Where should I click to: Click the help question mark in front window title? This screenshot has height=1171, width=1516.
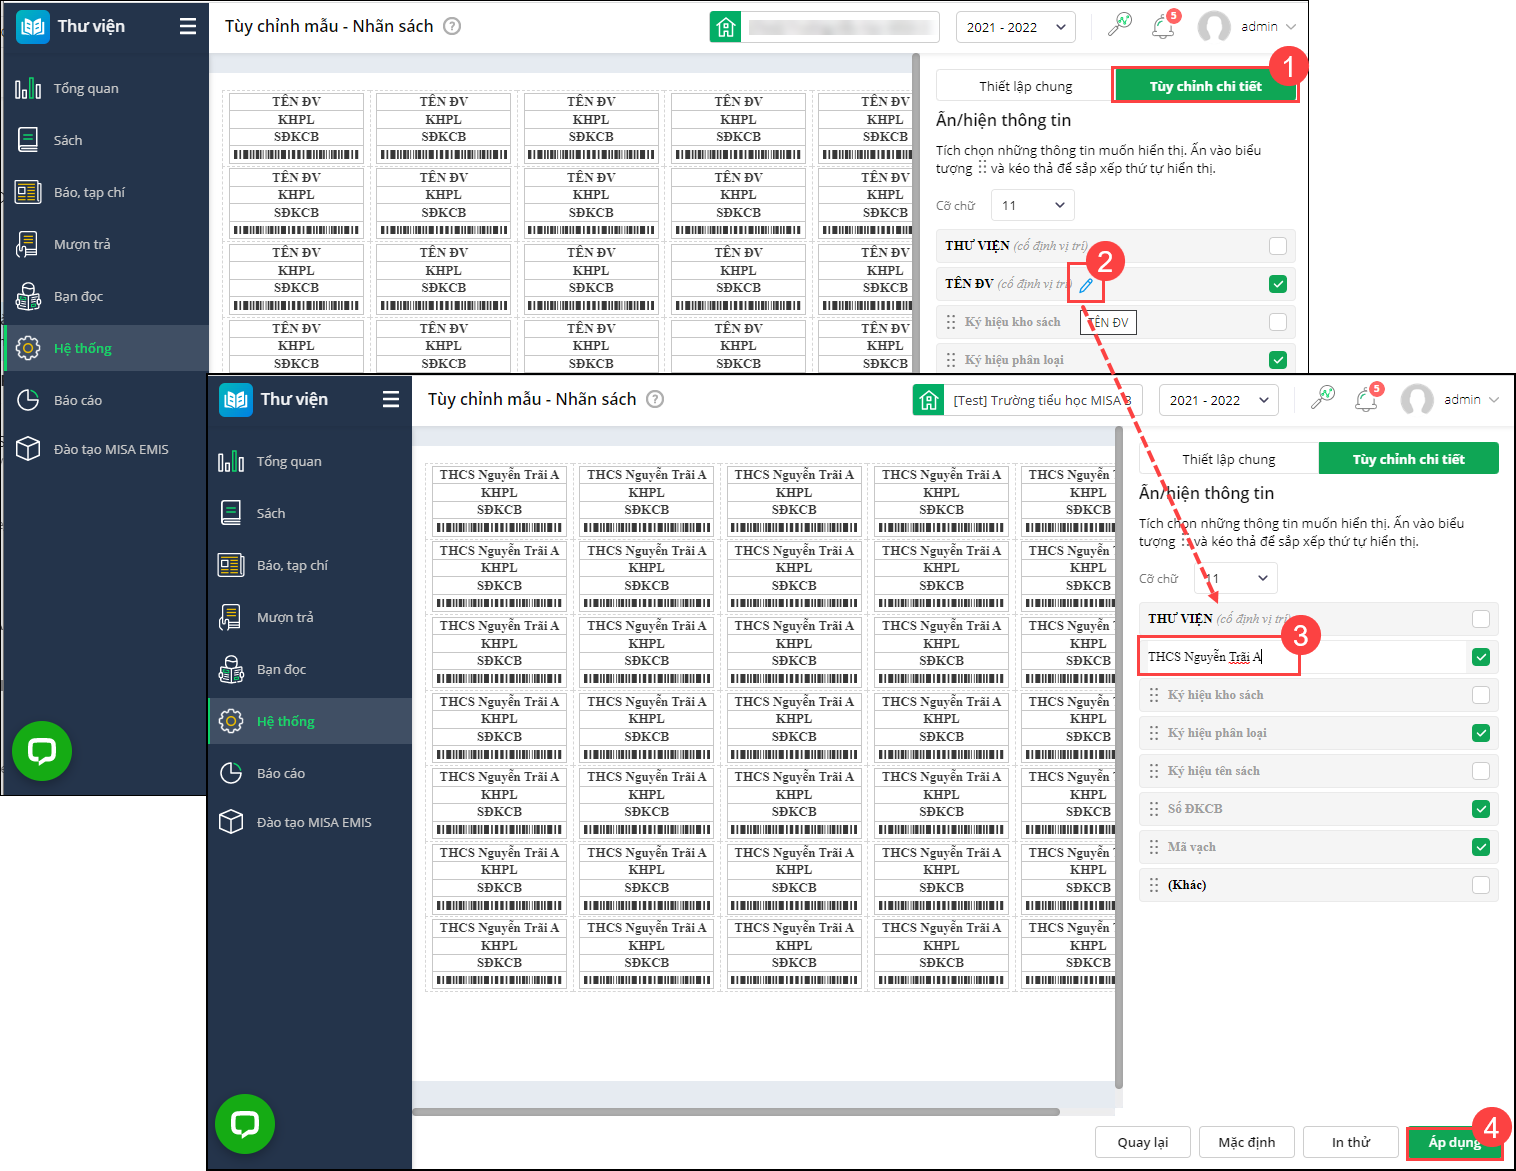[655, 399]
